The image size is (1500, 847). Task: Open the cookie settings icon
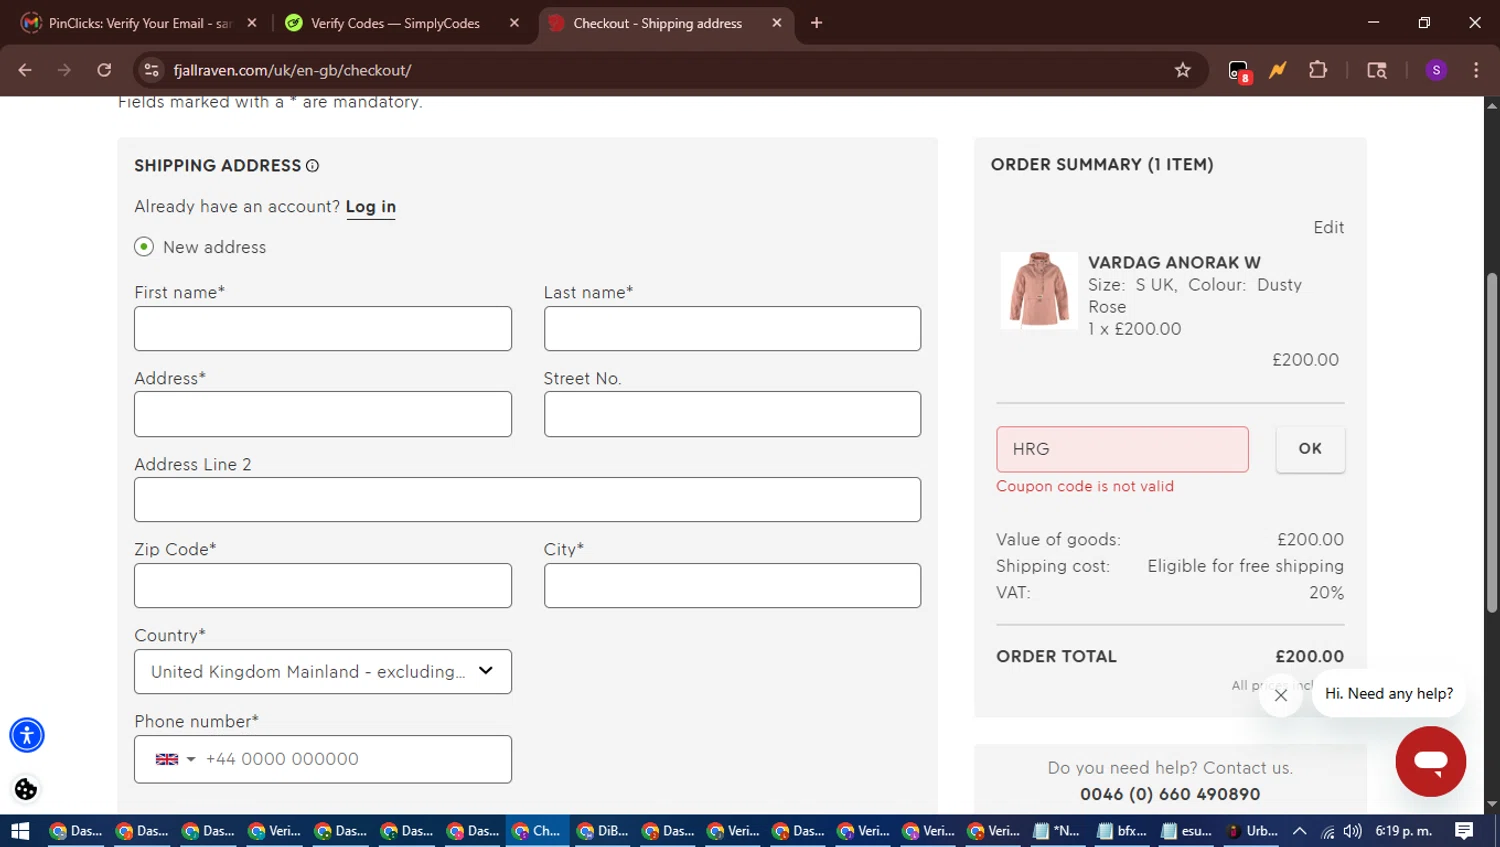(x=26, y=789)
